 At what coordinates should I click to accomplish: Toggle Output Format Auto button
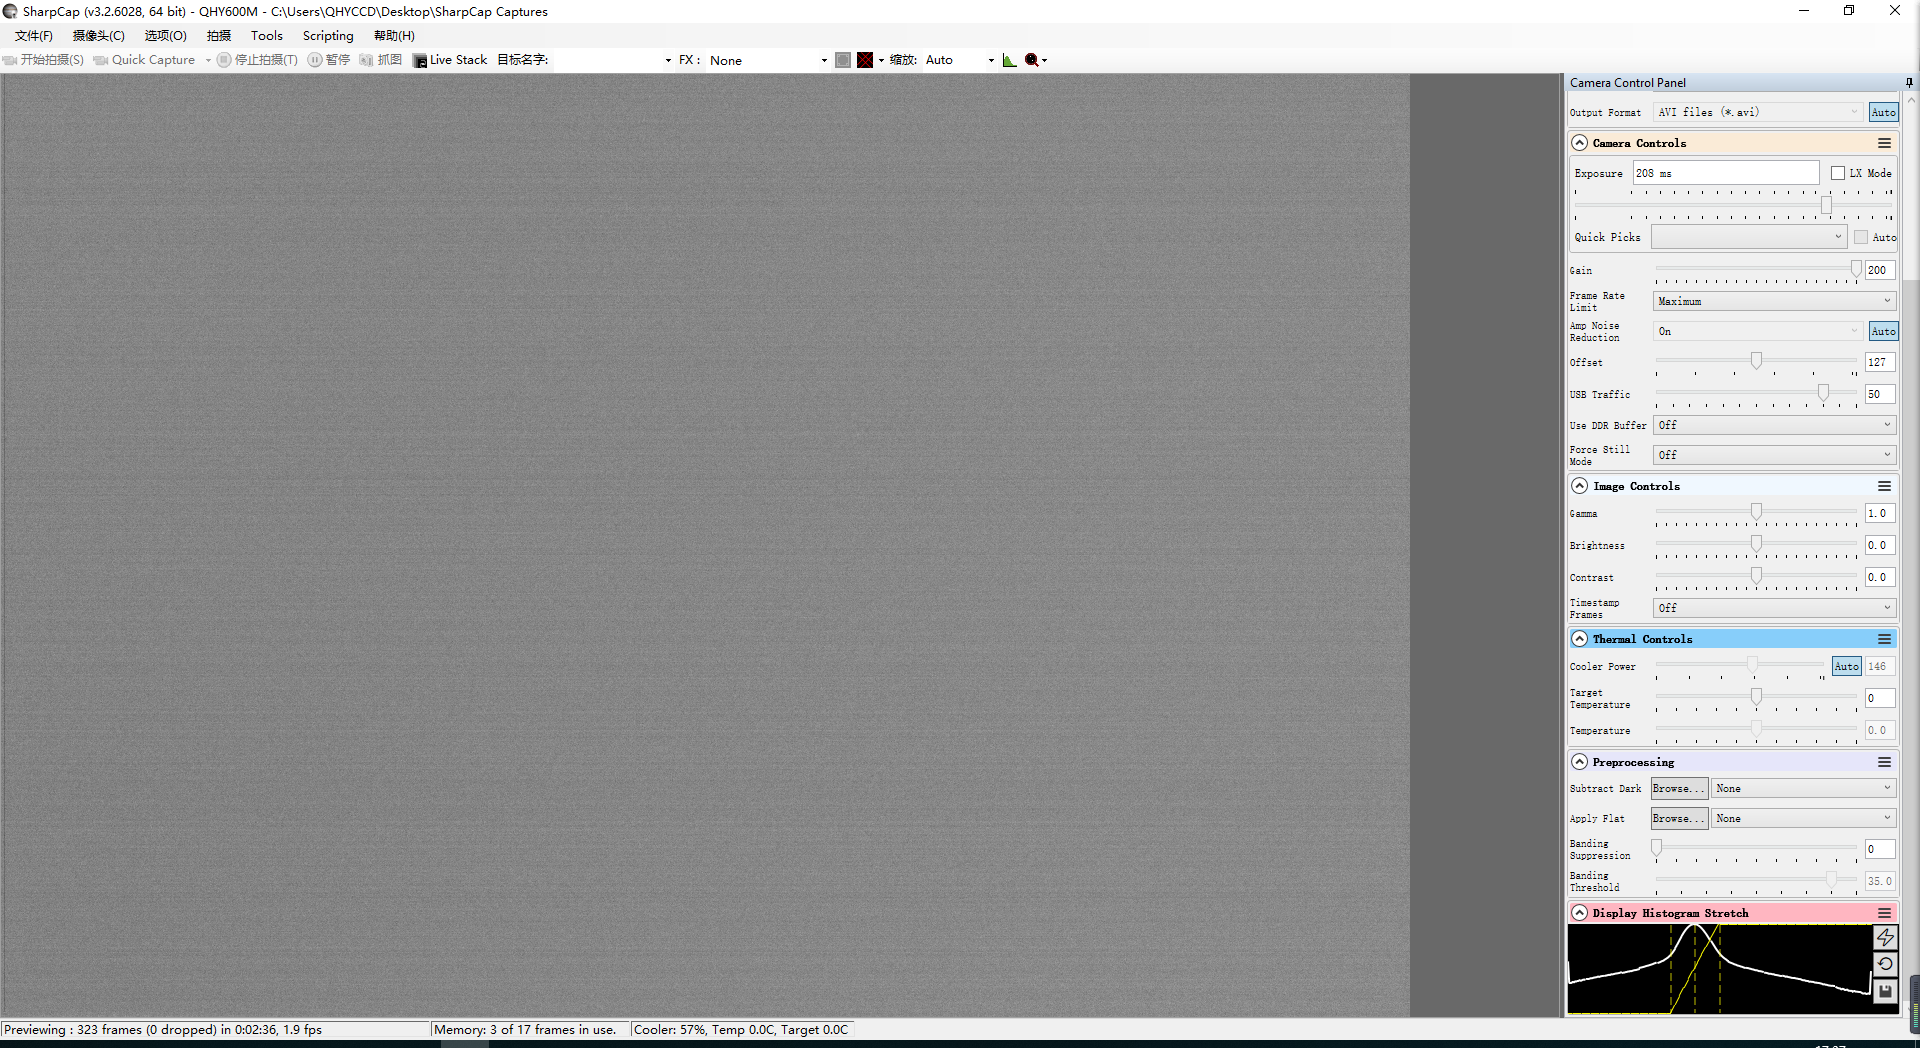(1884, 112)
